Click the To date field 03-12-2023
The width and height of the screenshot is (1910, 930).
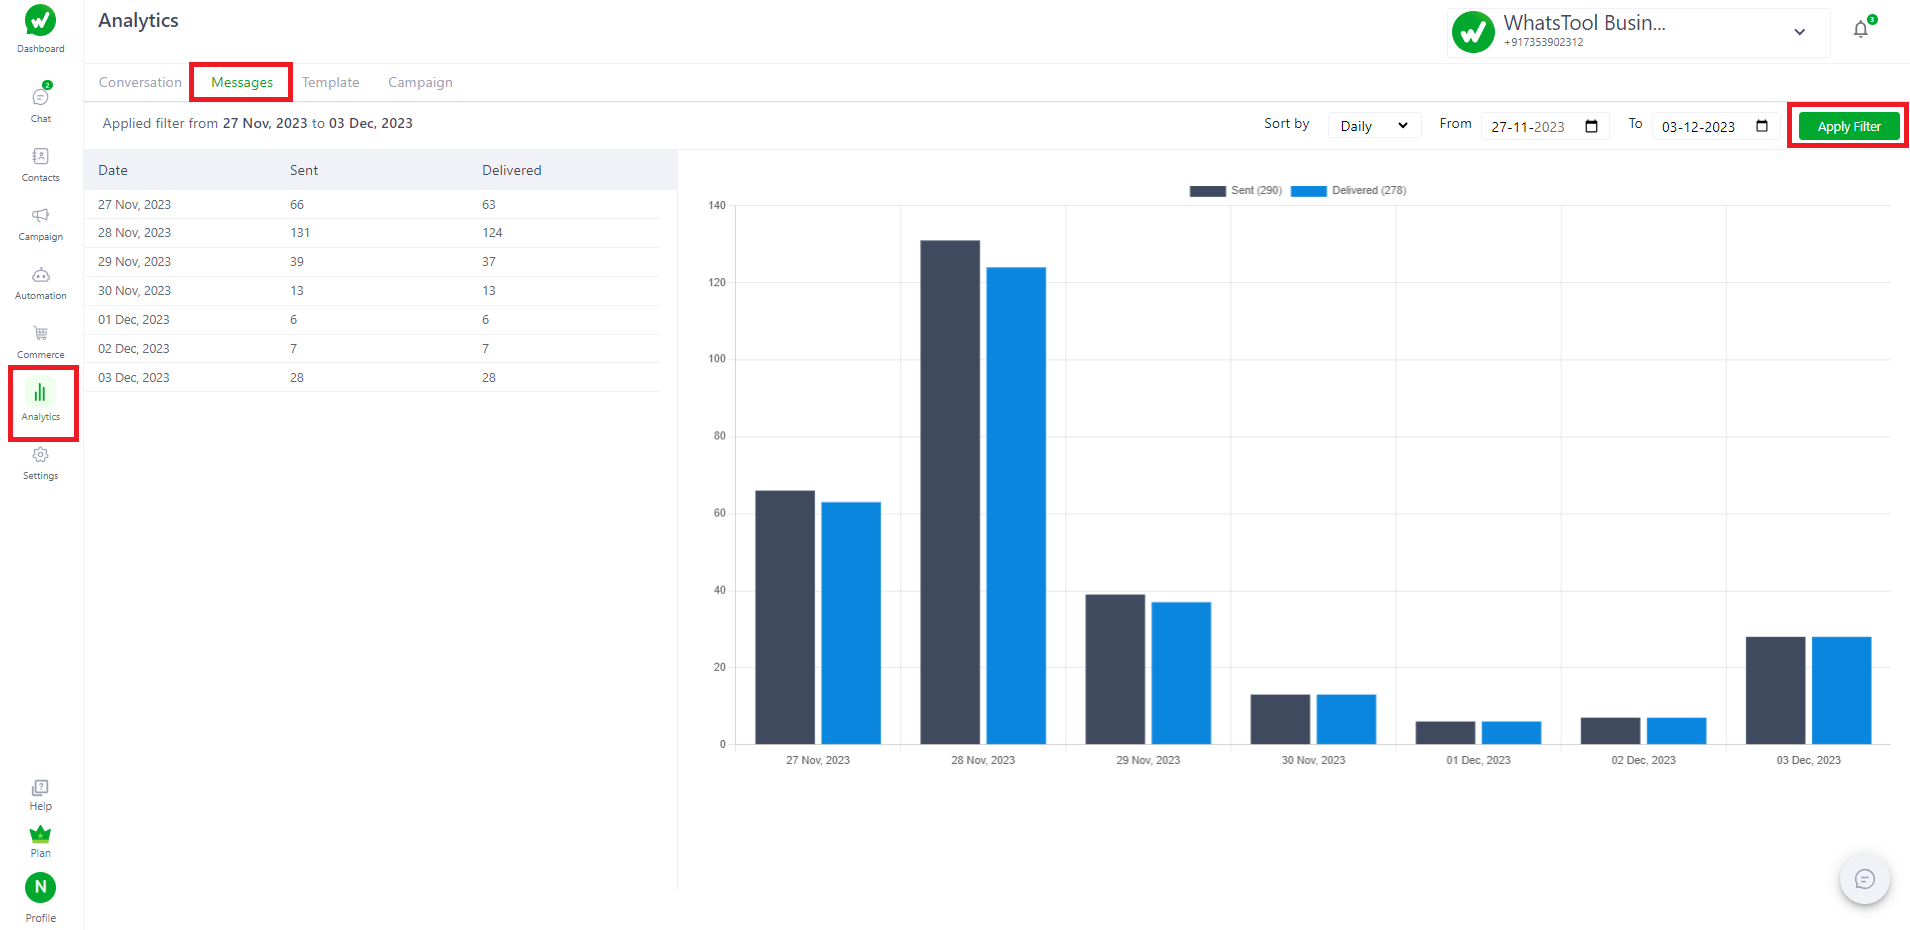pos(1715,126)
